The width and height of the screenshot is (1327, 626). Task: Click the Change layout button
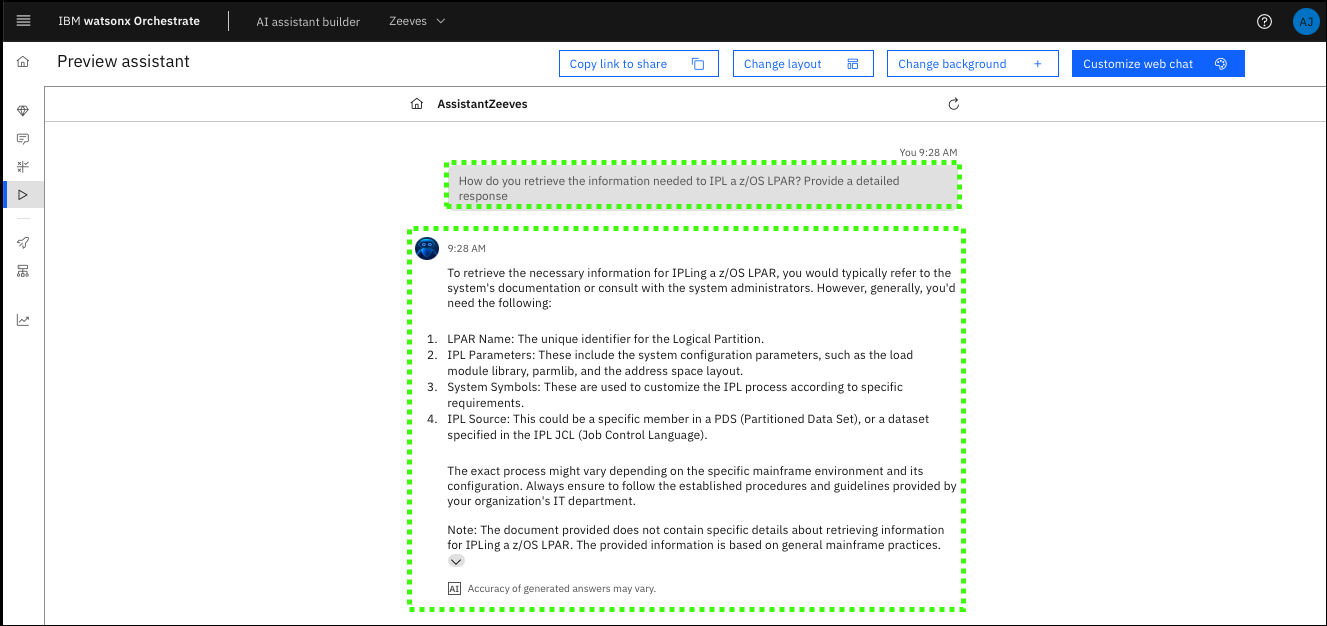tap(802, 64)
